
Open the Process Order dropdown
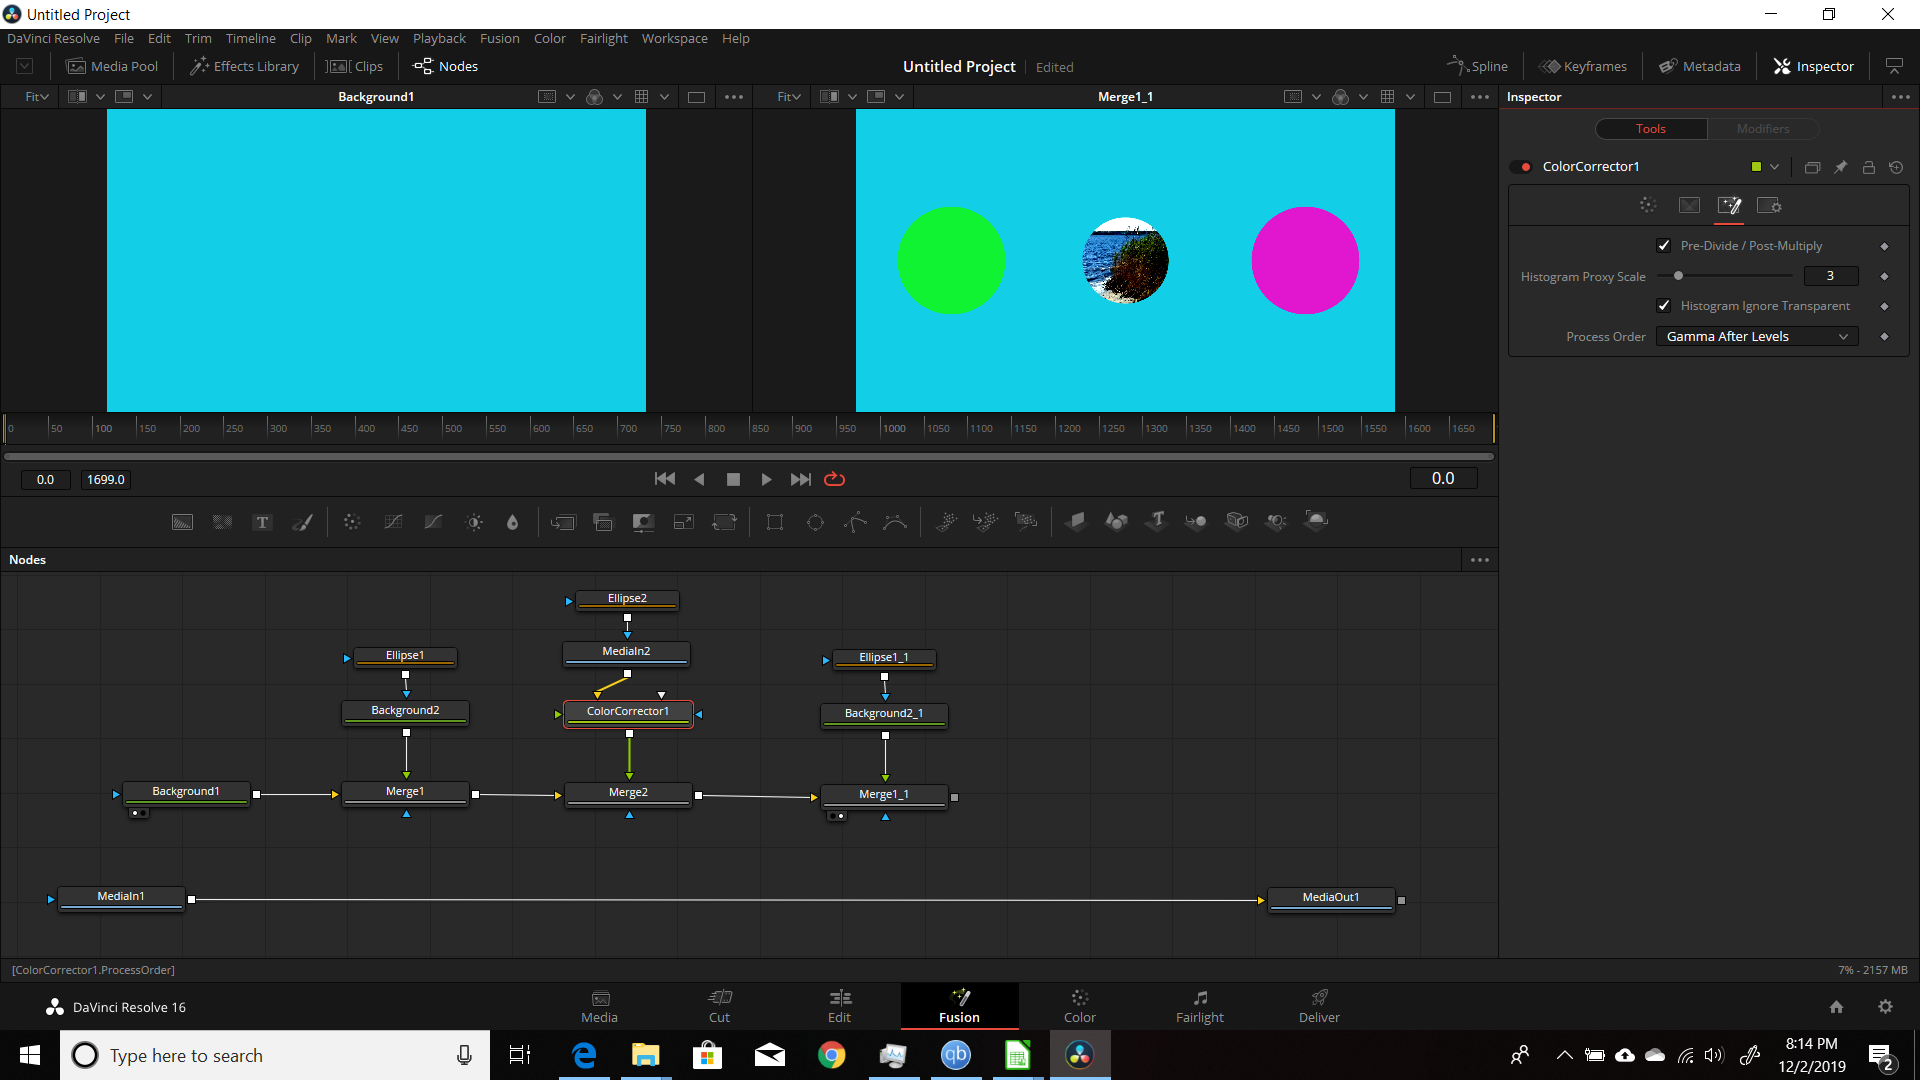tap(1757, 337)
